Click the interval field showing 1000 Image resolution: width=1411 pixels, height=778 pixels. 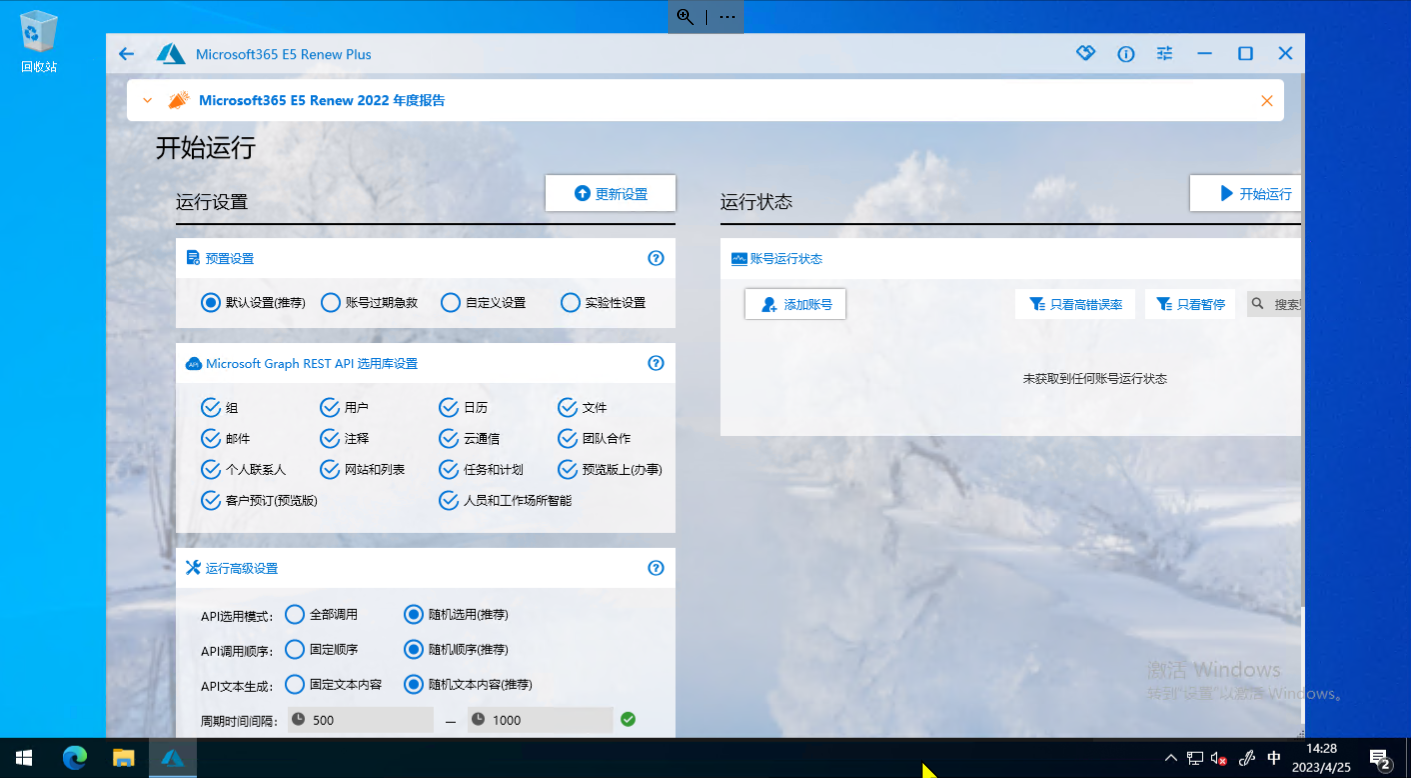(540, 720)
